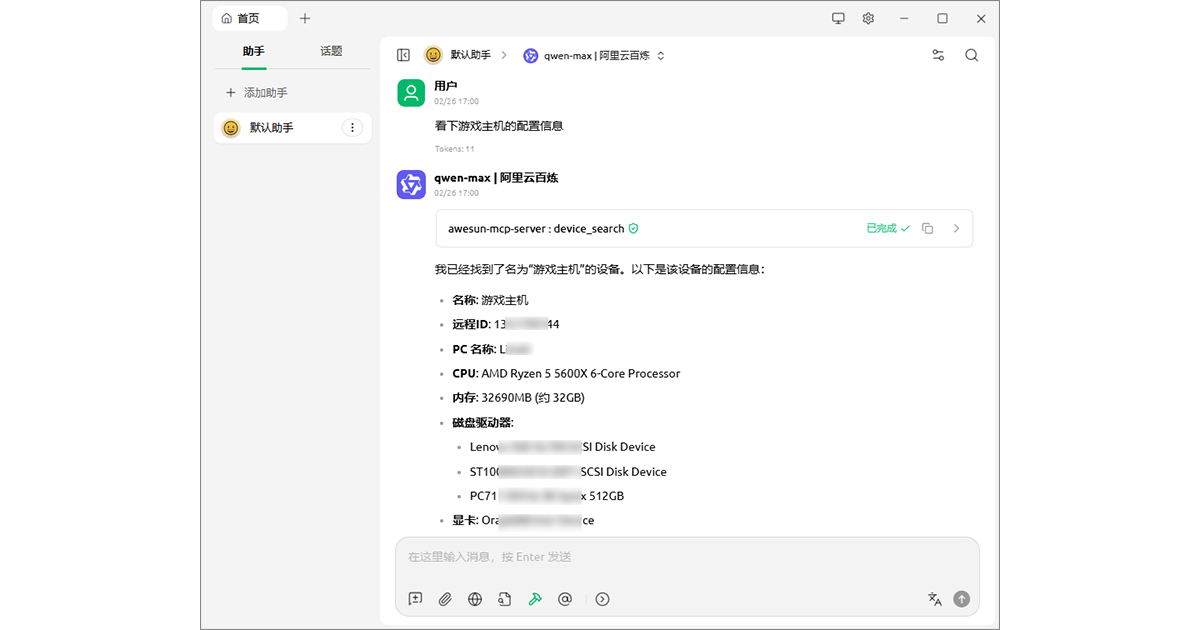Click the awesun-mcp-server : device_search label
Viewport: 1200px width, 630px height.
[536, 228]
